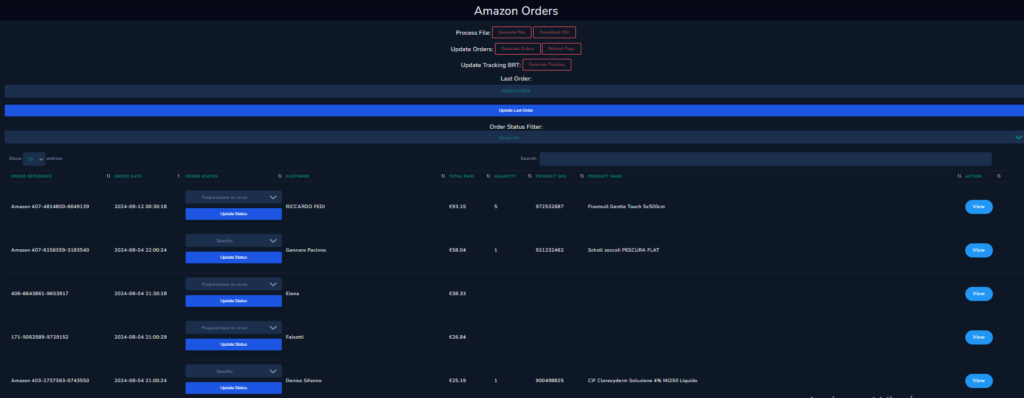
Task: Click the Generate Tracking button
Action: coord(547,65)
